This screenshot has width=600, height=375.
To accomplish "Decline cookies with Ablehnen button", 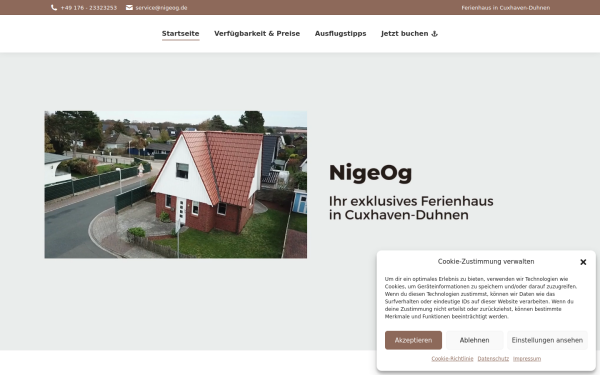I will [474, 340].
